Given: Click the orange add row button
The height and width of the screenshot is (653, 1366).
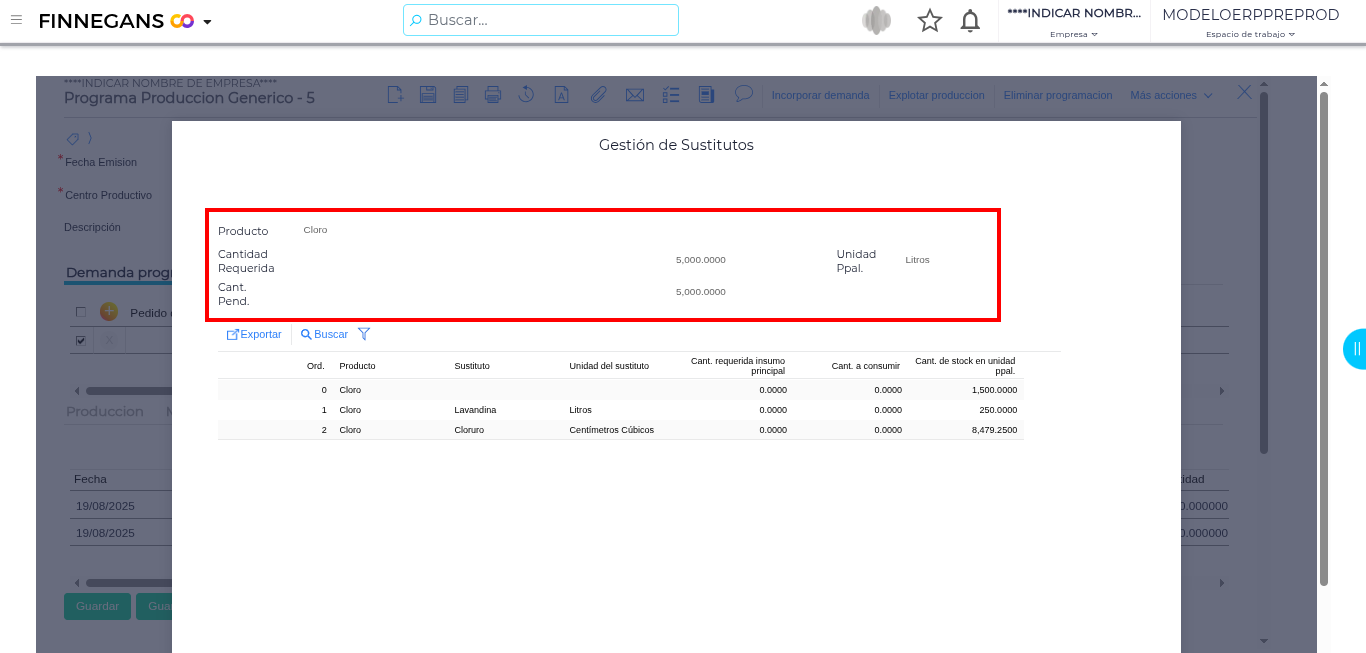Looking at the screenshot, I should 109,312.
